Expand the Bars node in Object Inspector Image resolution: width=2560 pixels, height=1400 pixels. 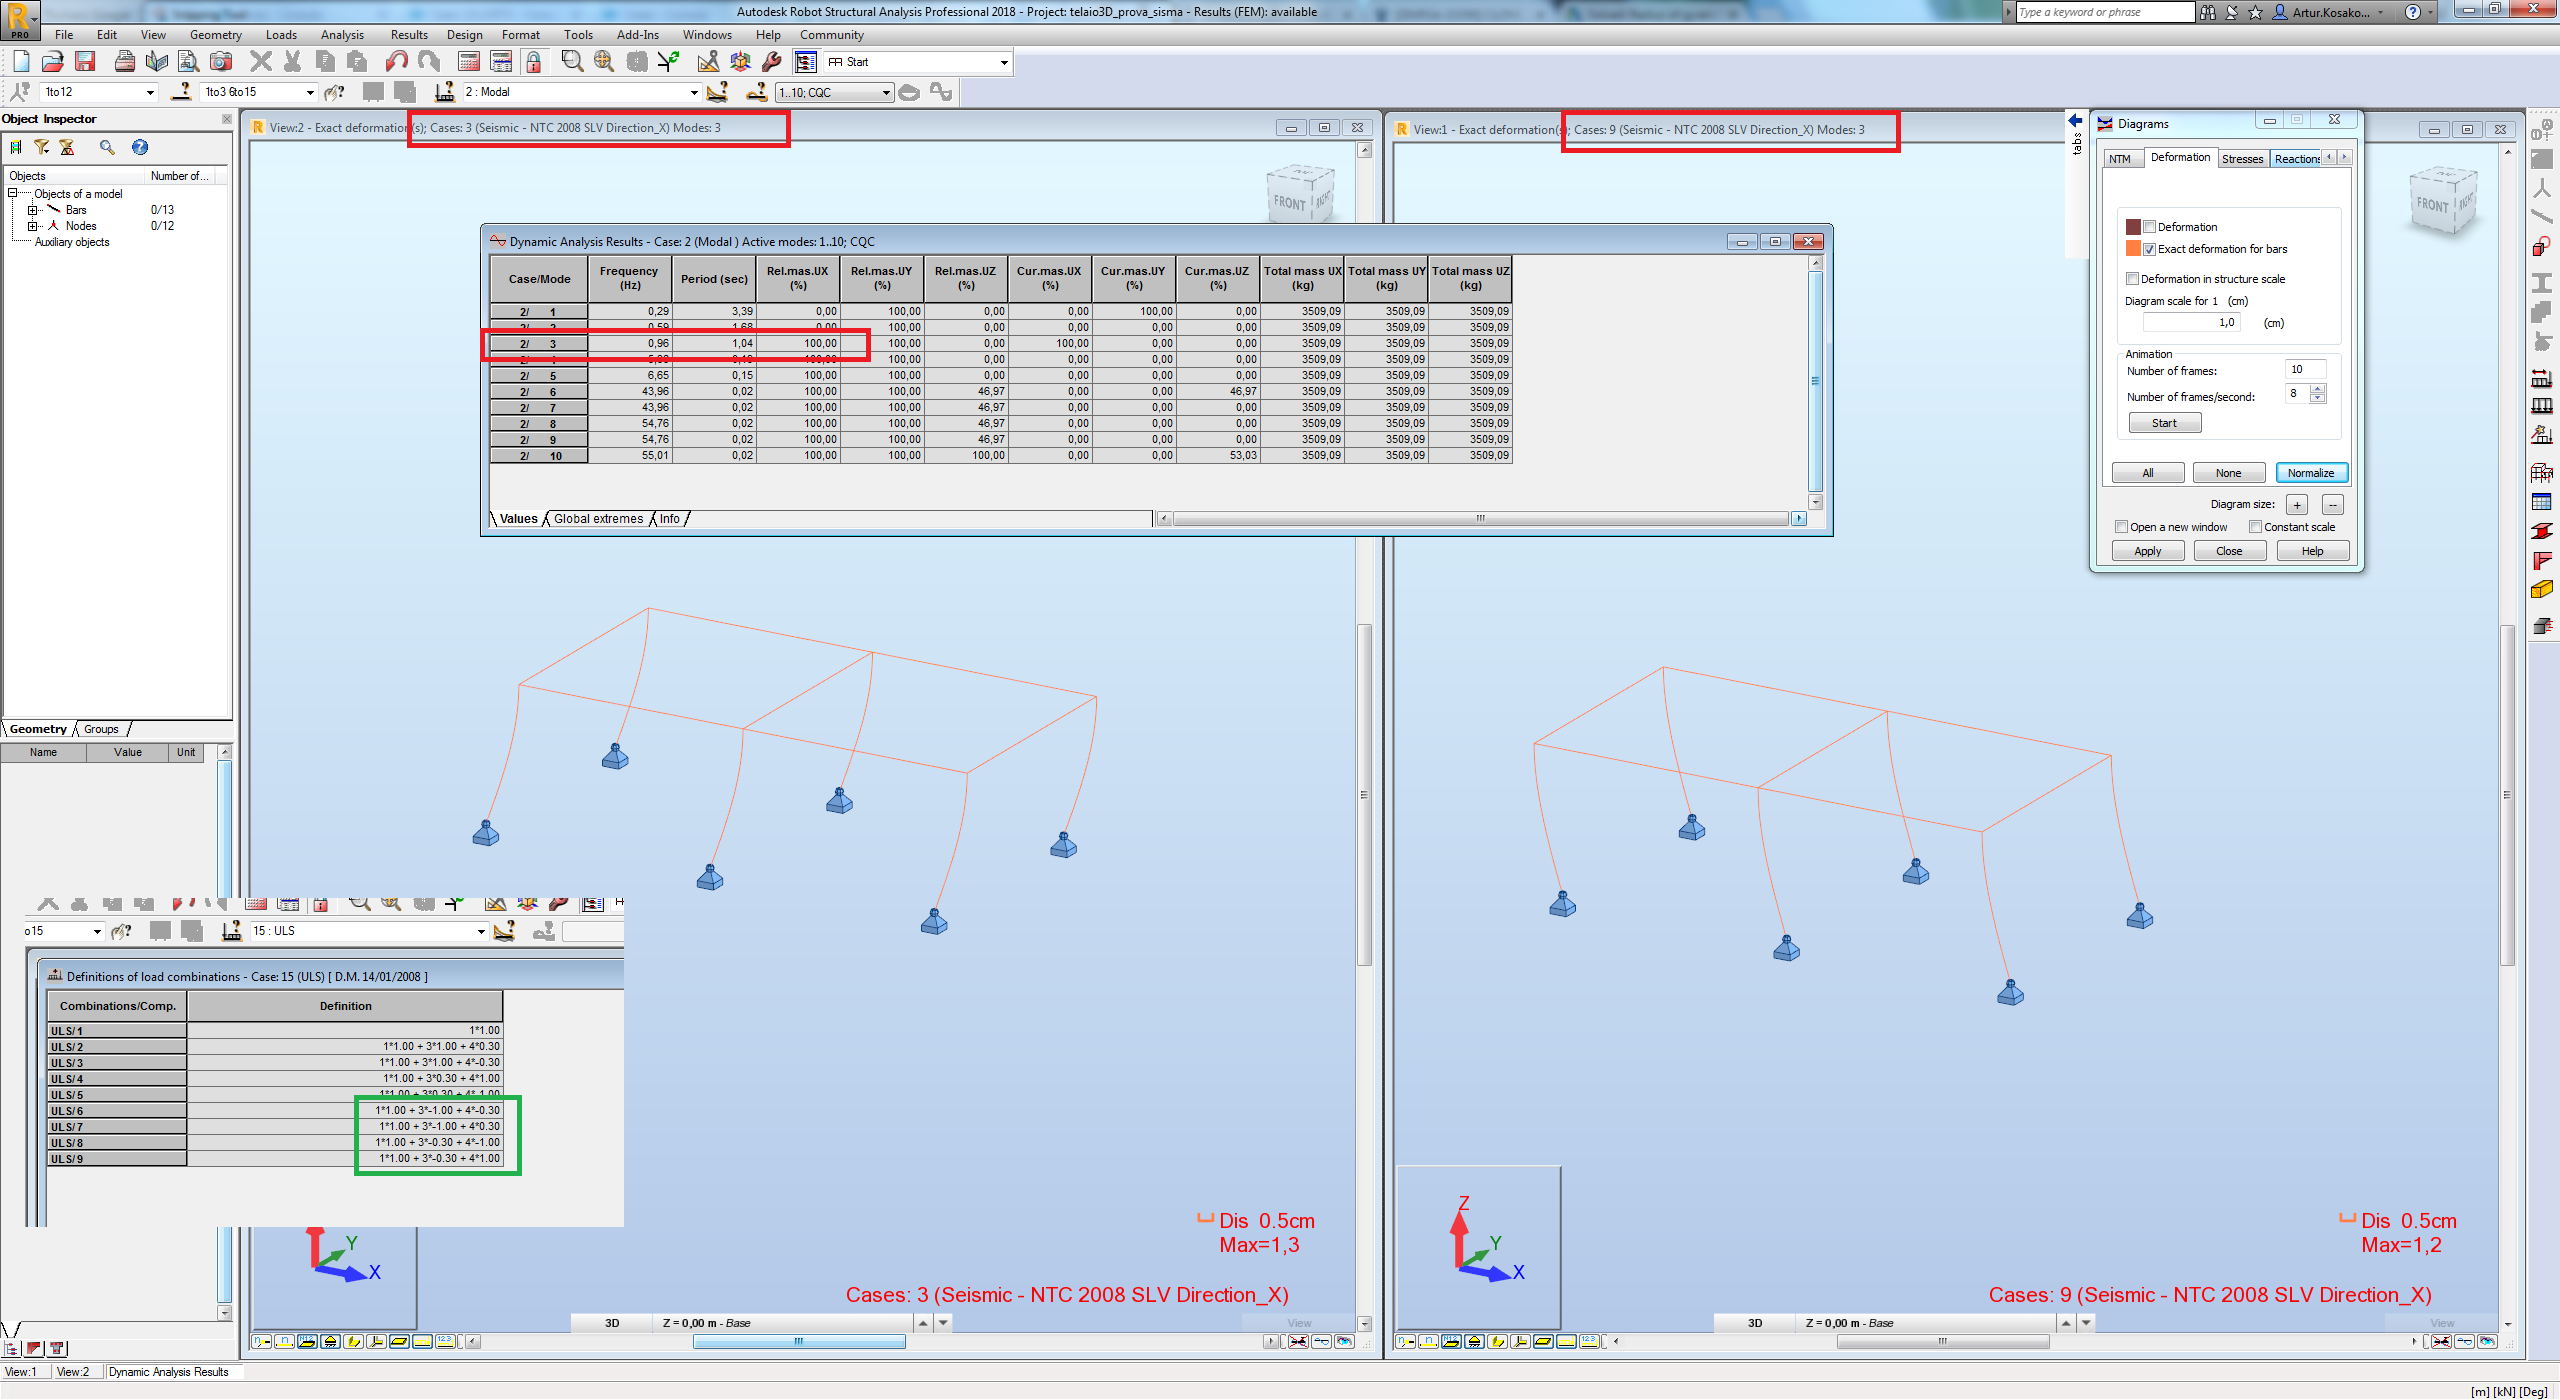tap(33, 210)
